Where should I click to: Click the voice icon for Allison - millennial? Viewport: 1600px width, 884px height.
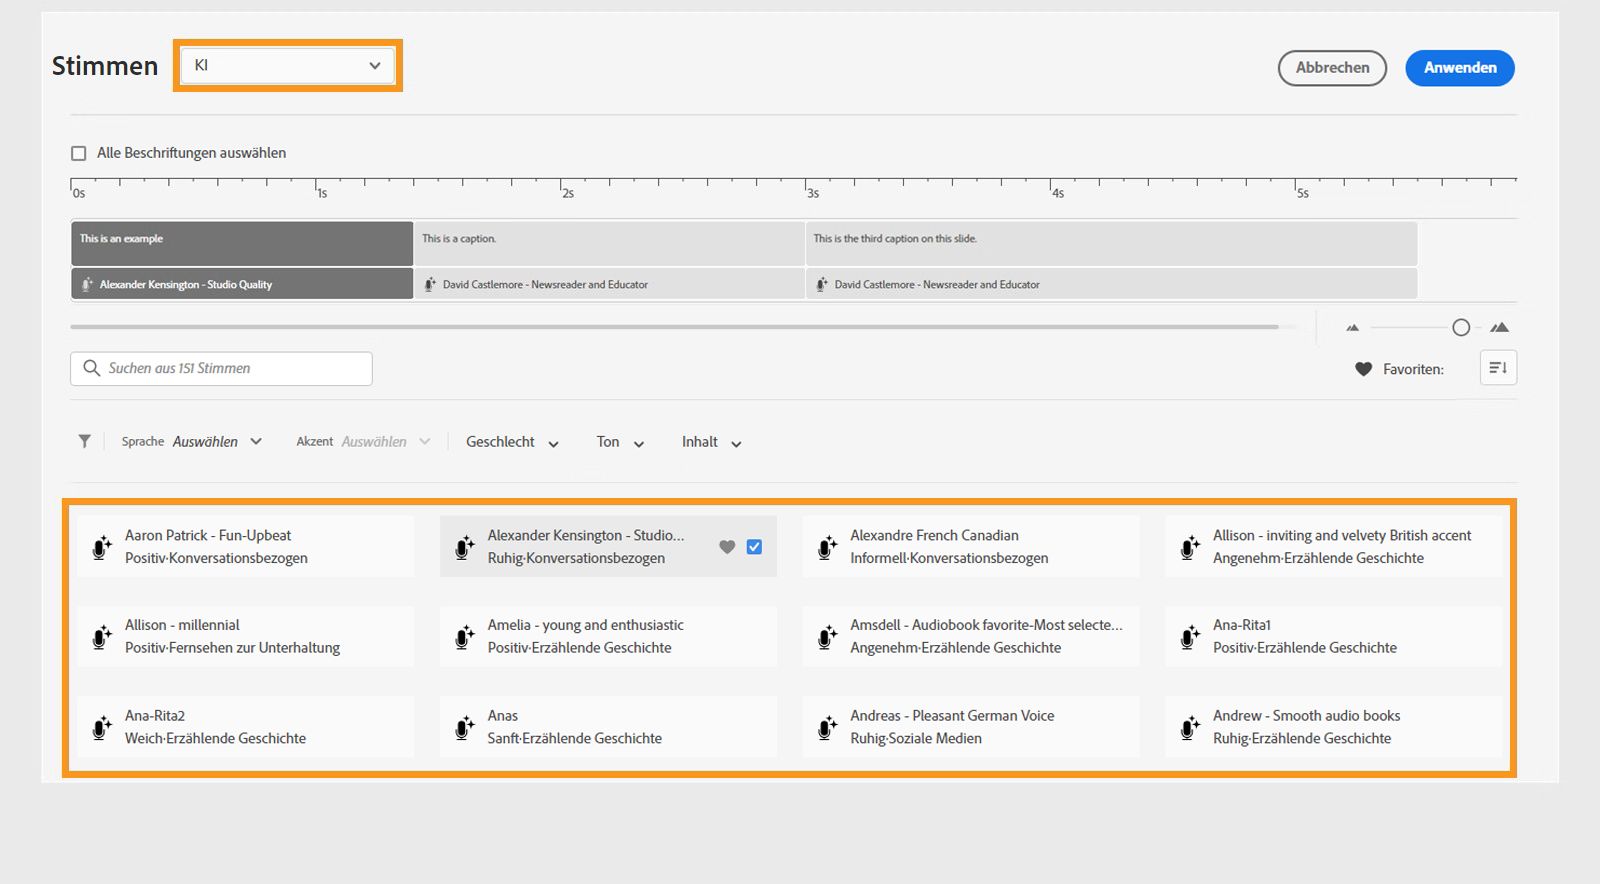(x=102, y=637)
